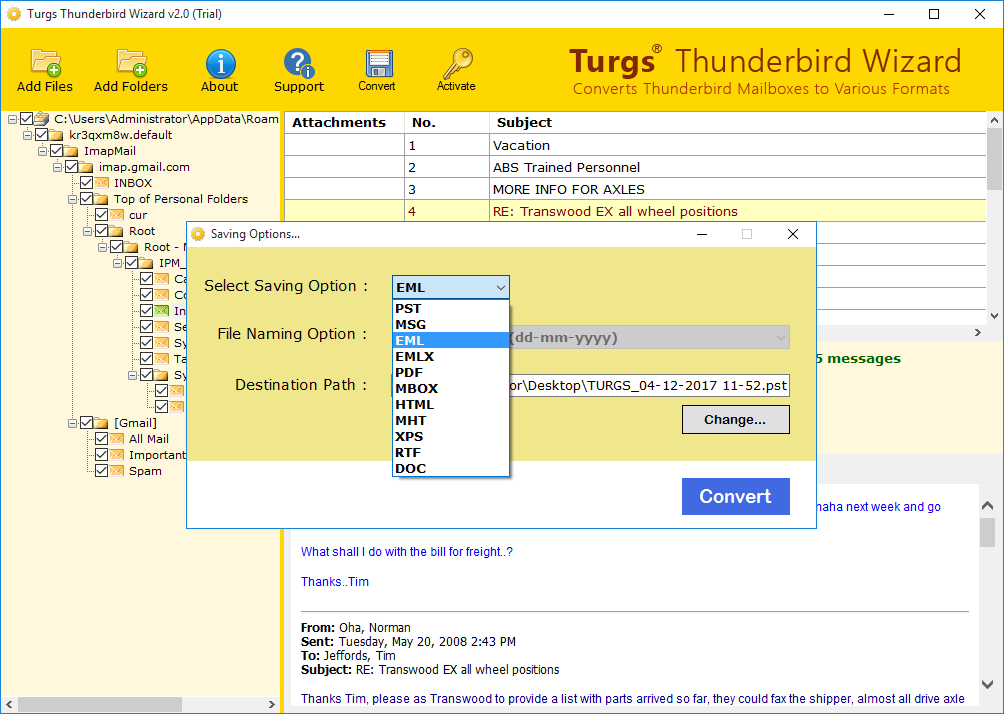
Task: Choose PST from the saving option list
Action: click(451, 309)
